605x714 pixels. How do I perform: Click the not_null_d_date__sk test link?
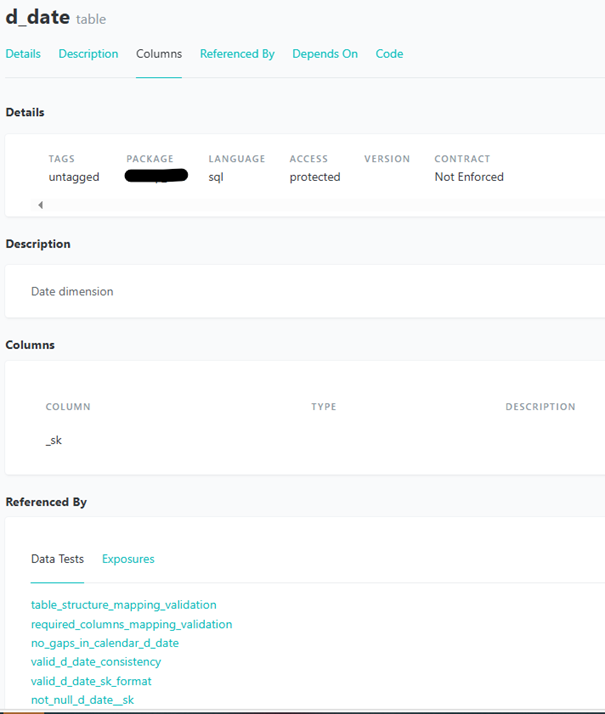[82, 700]
